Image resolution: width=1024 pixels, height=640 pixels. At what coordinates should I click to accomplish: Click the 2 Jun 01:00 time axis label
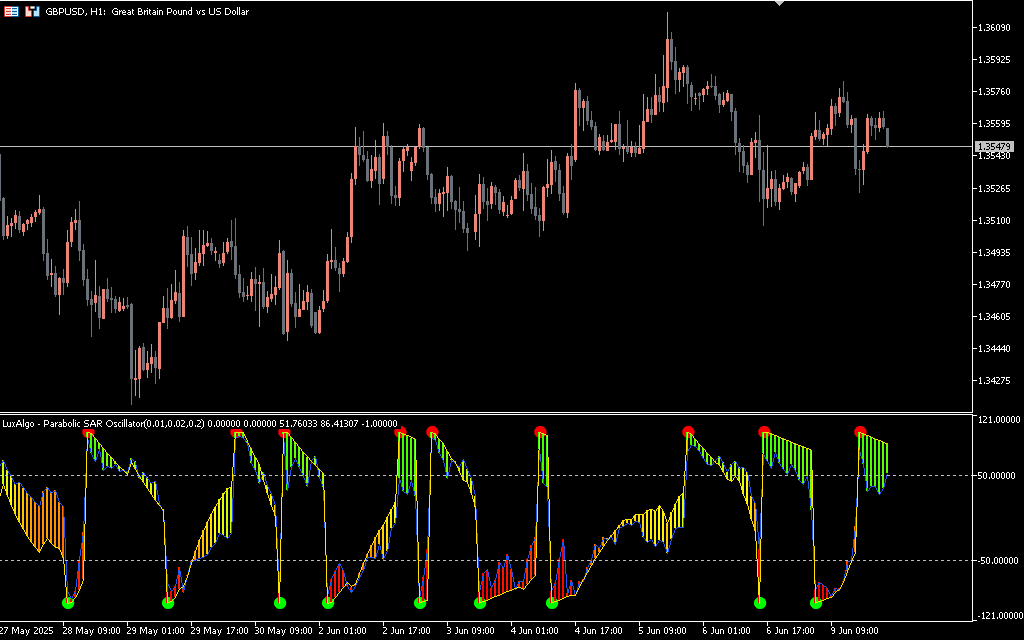tap(343, 631)
